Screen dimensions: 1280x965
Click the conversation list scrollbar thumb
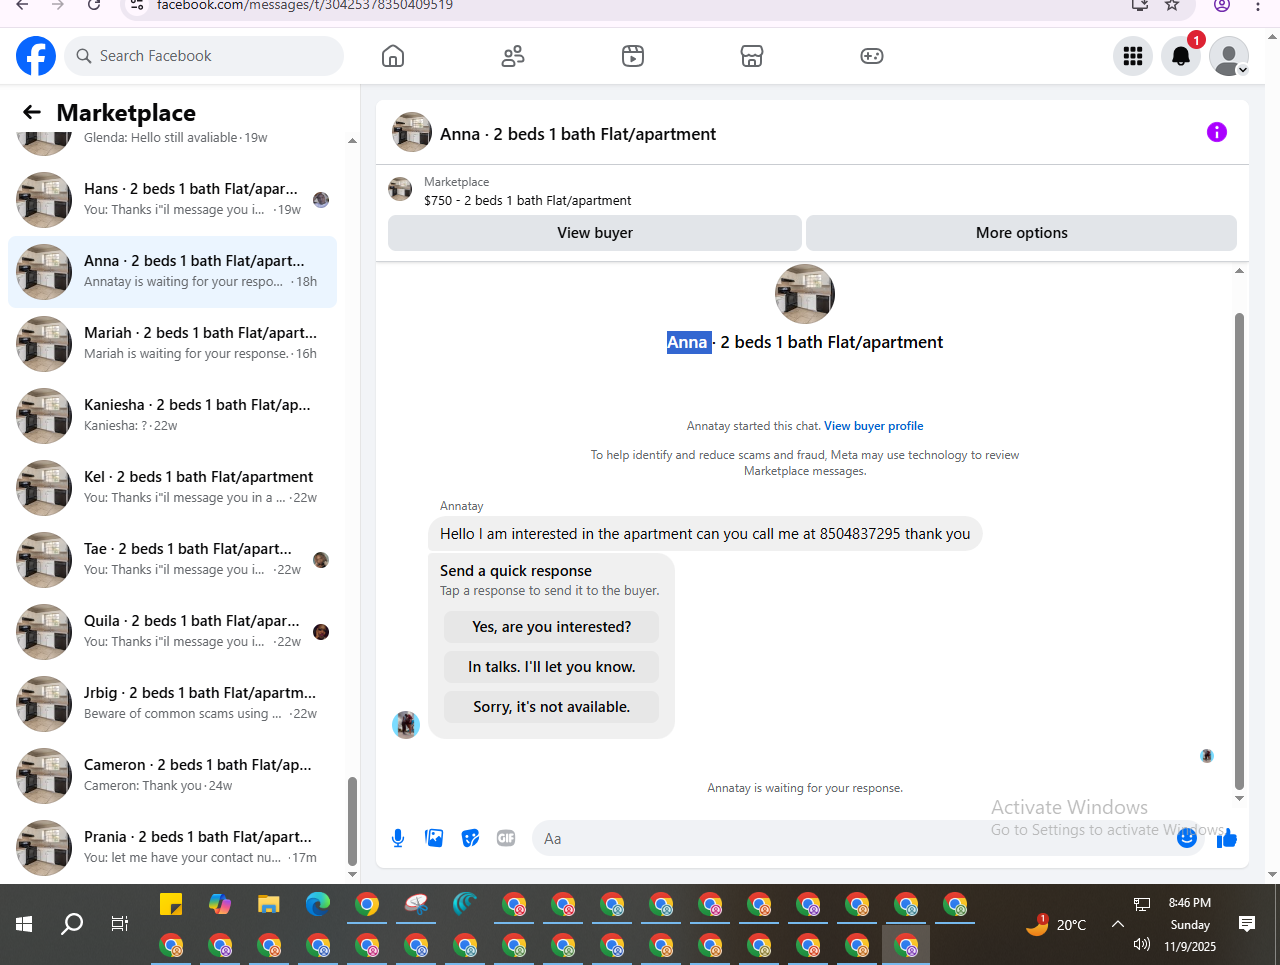(352, 822)
